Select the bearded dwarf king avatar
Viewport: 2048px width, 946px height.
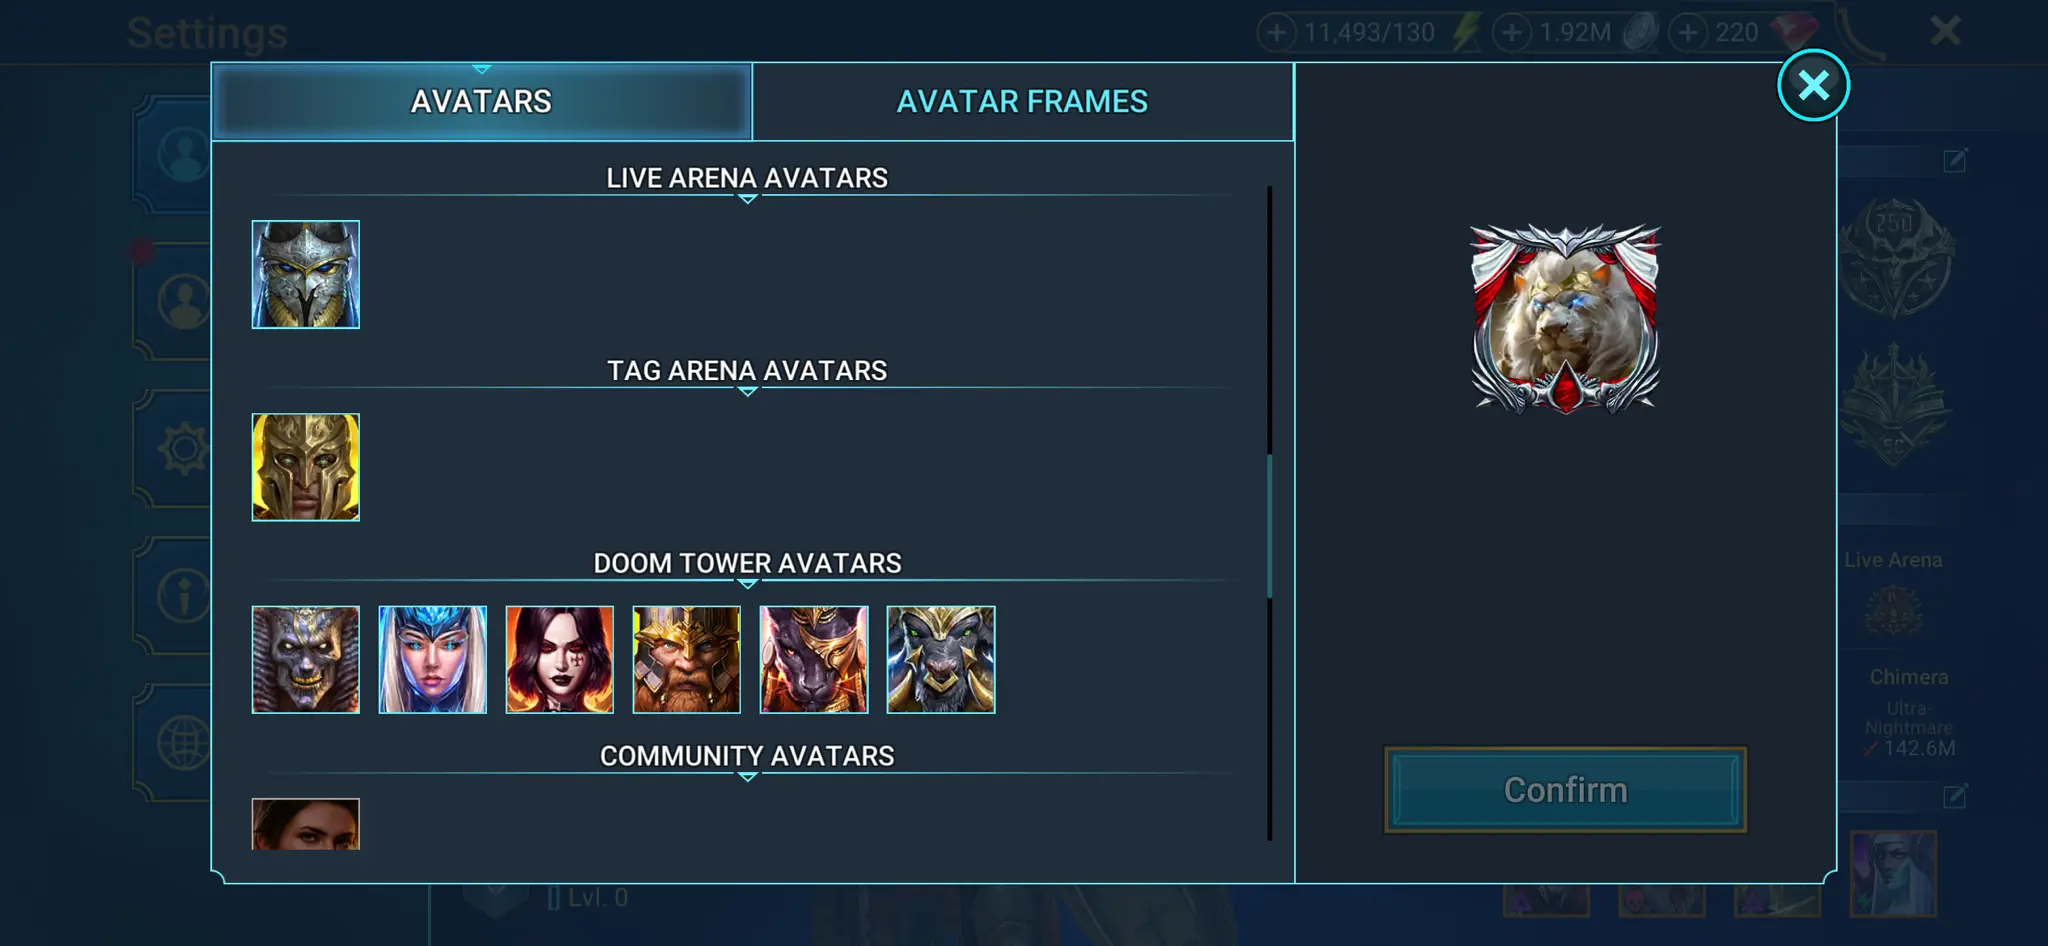point(686,659)
